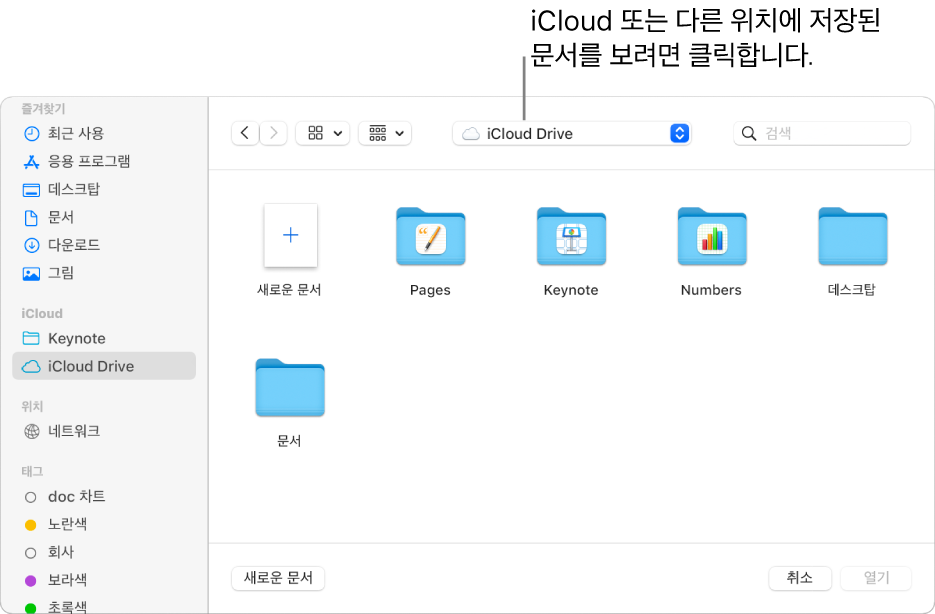Open 그림 in the sidebar
Image resolution: width=935 pixels, height=614 pixels.
pos(104,272)
